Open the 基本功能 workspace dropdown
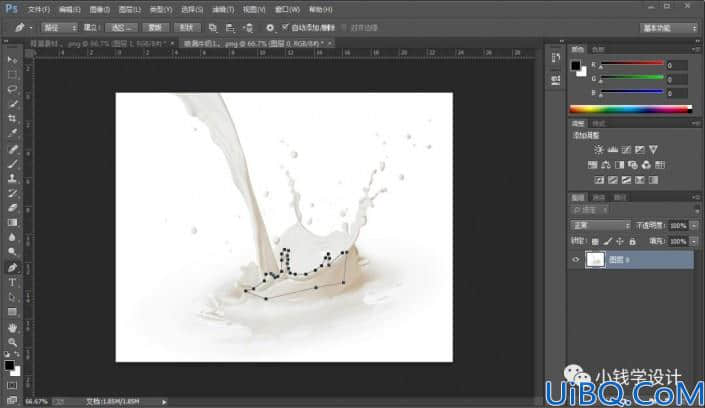705x408 pixels. [669, 28]
